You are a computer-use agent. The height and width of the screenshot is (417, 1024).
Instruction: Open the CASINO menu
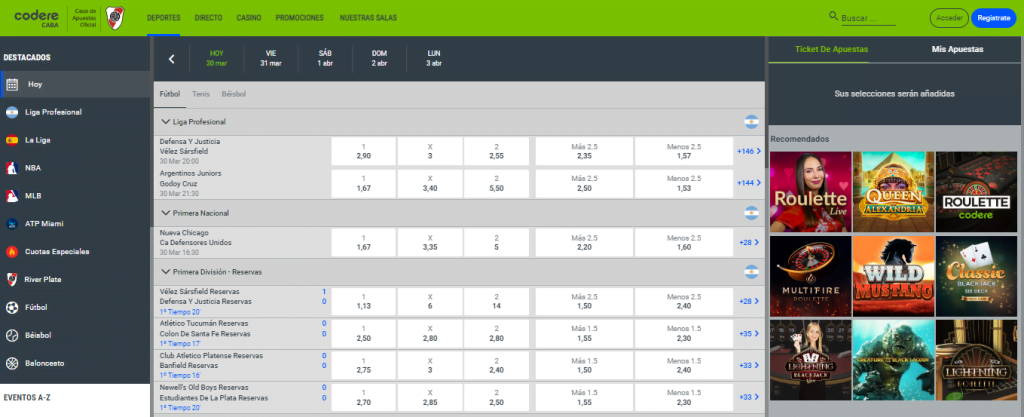[x=249, y=18]
